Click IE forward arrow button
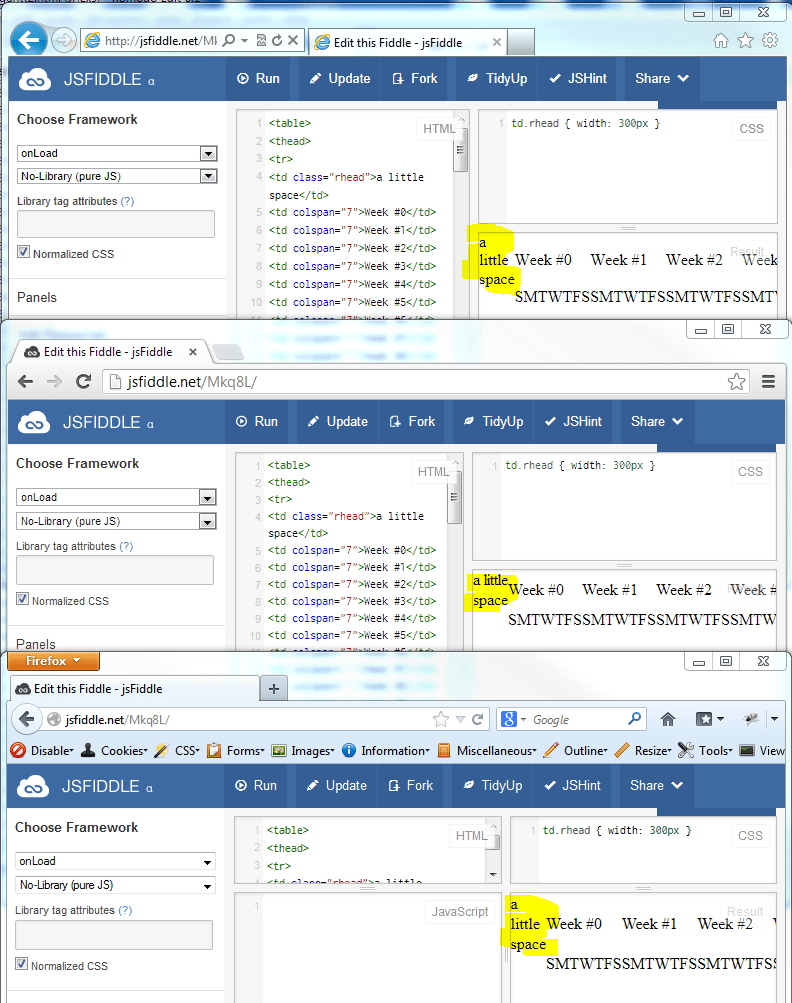792x1003 pixels. pos(63,41)
